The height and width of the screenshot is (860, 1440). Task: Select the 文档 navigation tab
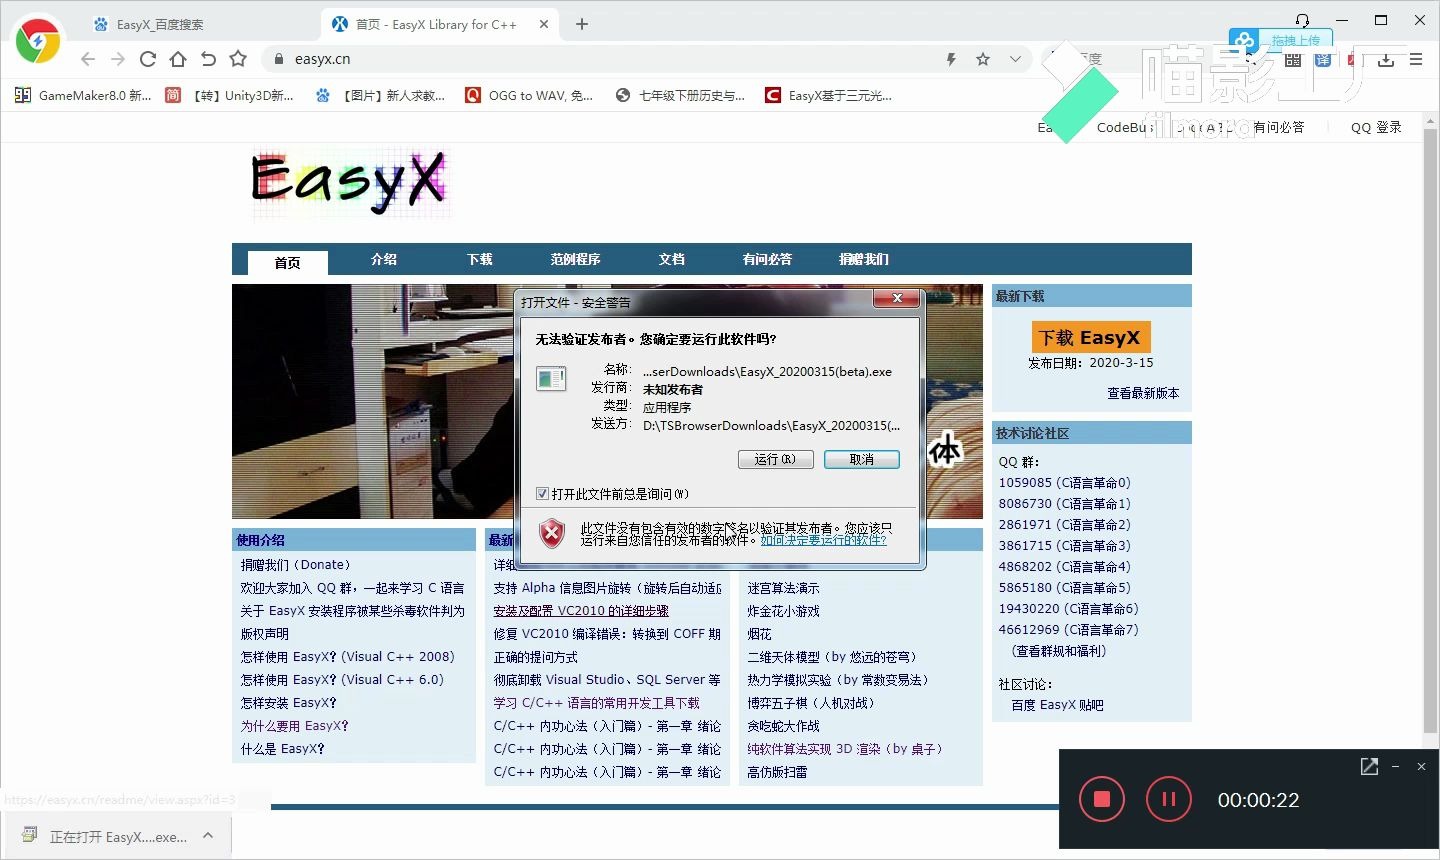[672, 259]
